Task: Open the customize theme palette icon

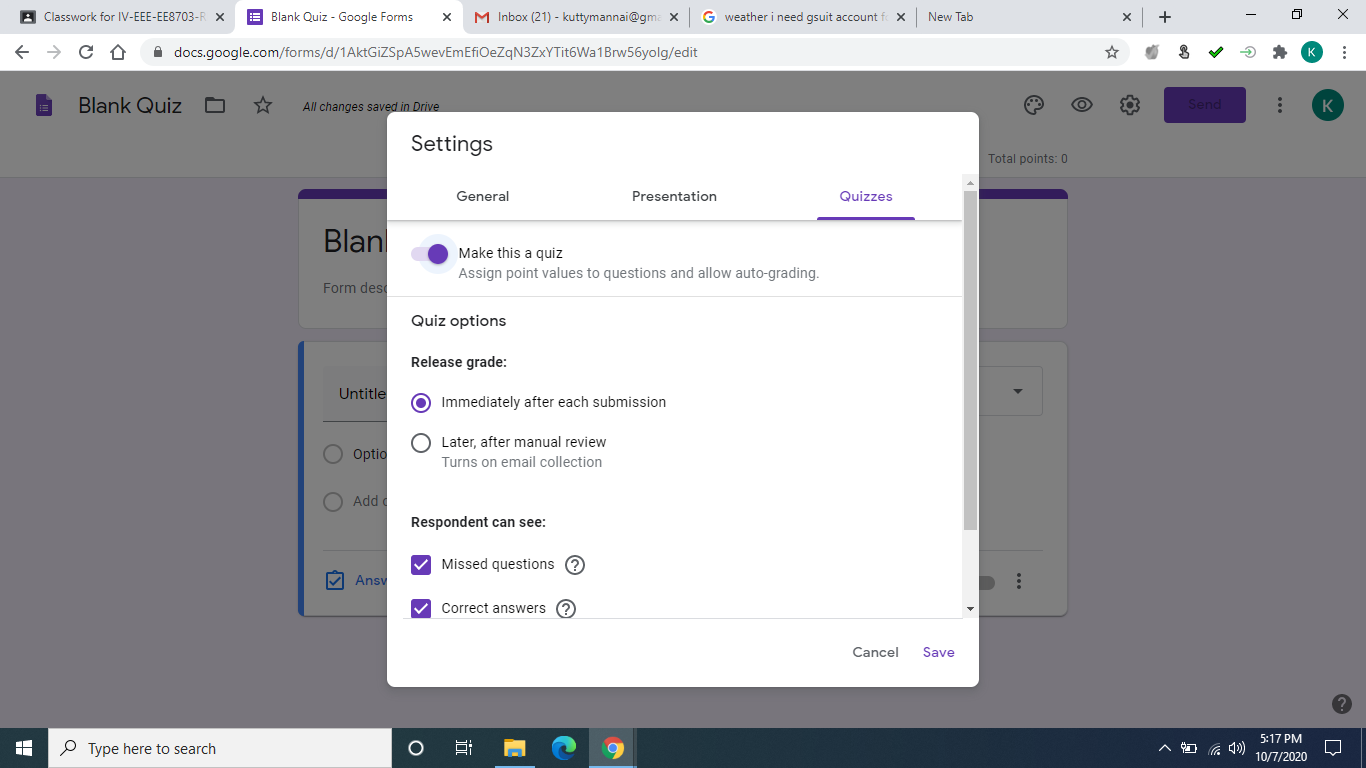Action: 1034,105
